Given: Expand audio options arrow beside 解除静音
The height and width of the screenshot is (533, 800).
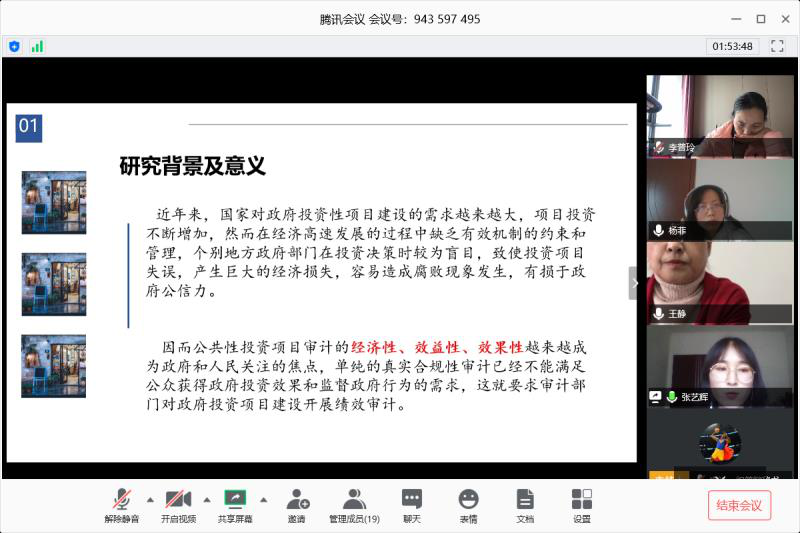Looking at the screenshot, I should click(x=150, y=498).
